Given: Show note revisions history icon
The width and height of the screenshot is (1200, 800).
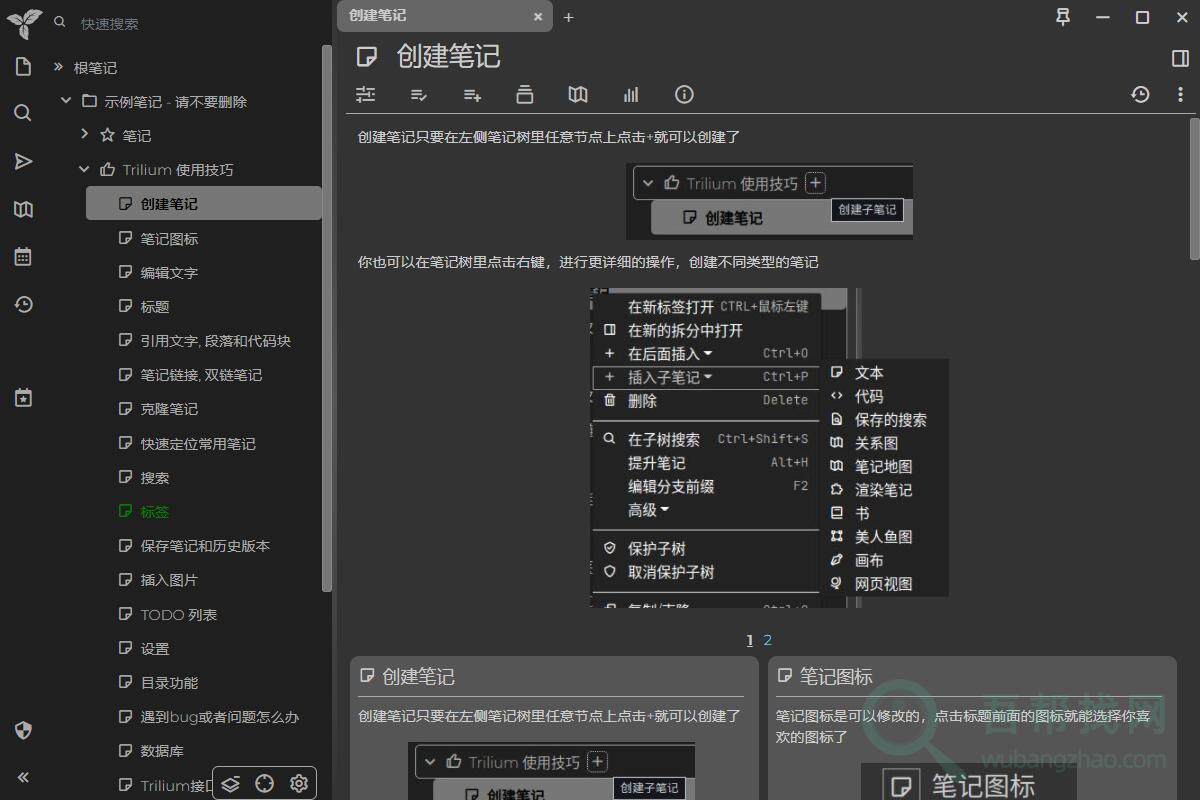Looking at the screenshot, I should [x=1140, y=94].
